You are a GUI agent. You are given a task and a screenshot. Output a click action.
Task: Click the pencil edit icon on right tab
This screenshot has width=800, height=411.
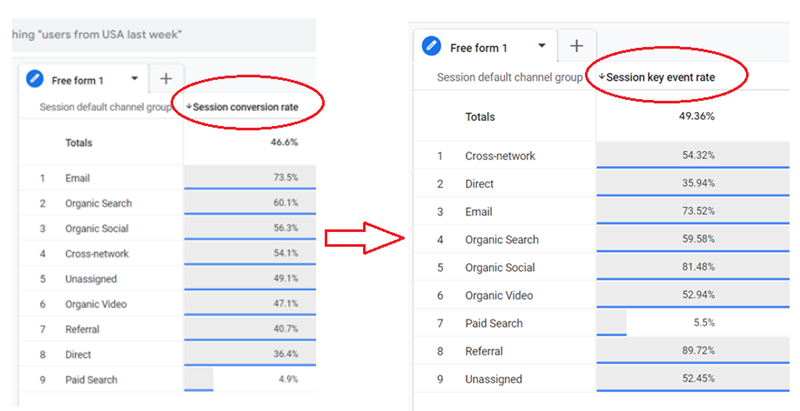coord(432,47)
